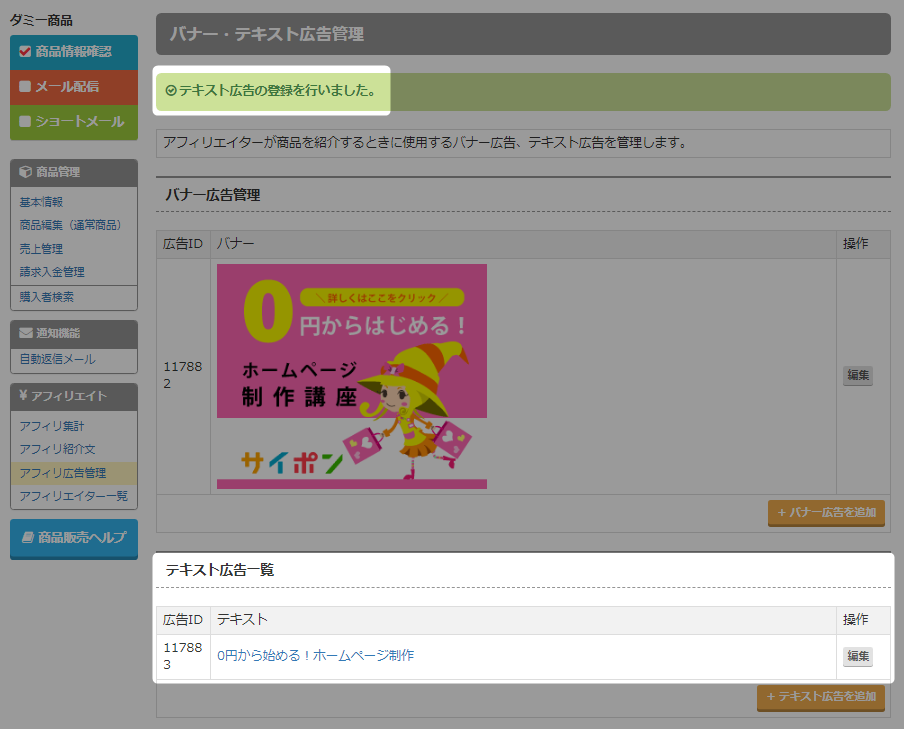Click the check icon in success message
Screen dimensions: 904x729
[171, 91]
